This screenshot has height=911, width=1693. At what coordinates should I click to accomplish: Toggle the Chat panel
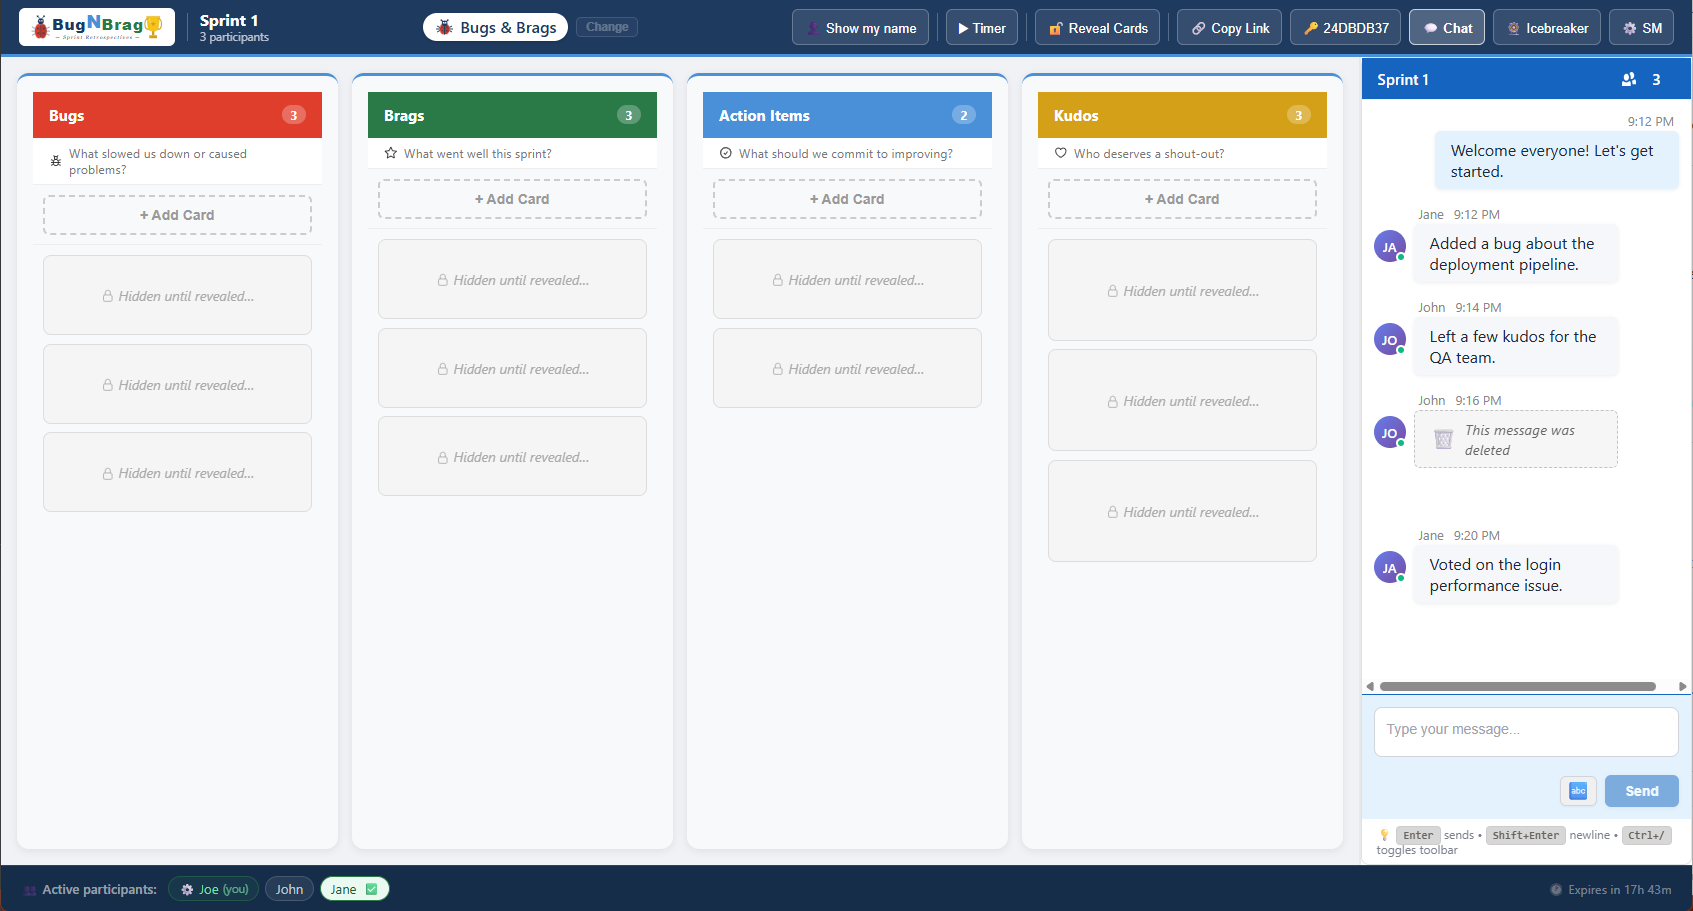coord(1447,28)
